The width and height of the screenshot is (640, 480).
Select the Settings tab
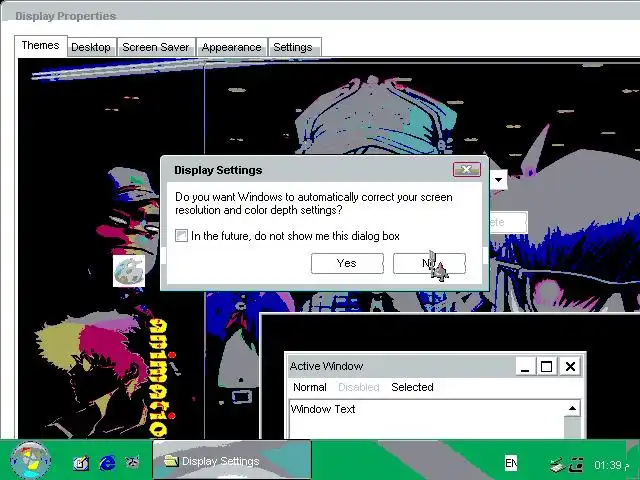click(293, 47)
